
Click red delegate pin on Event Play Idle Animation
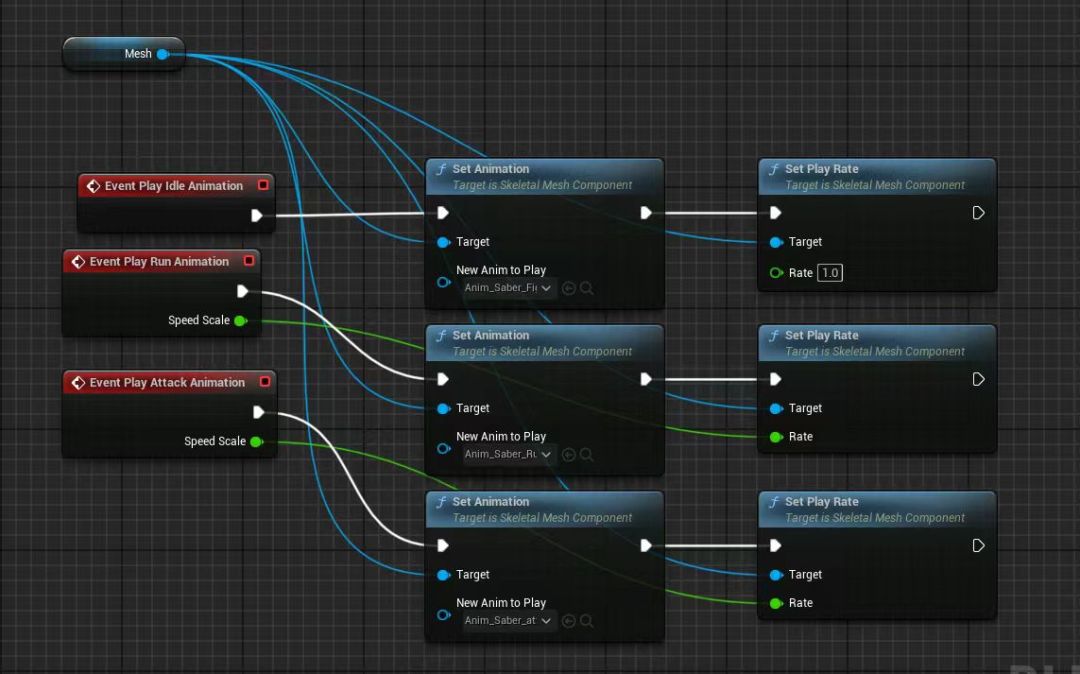tap(263, 186)
